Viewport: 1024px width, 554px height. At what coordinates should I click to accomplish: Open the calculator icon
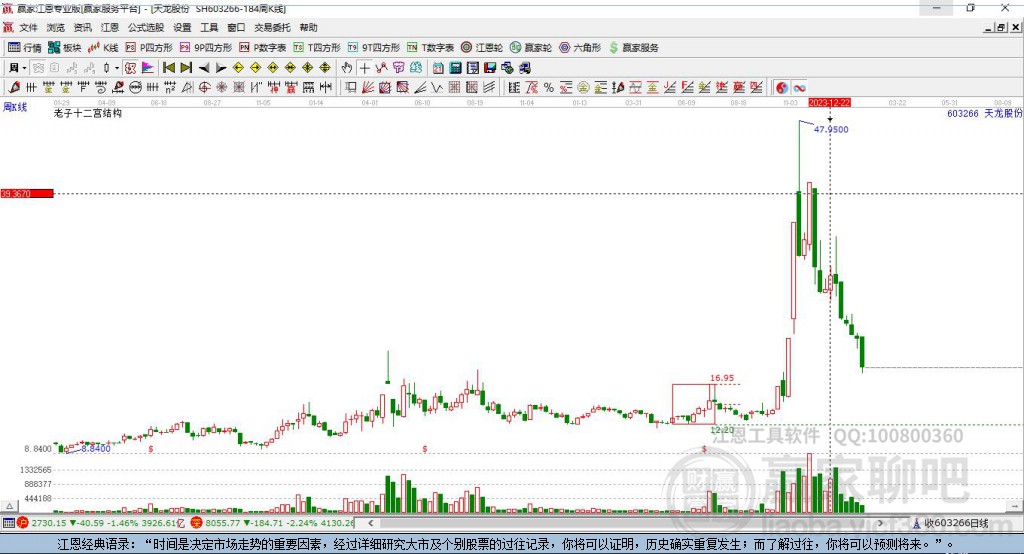(455, 68)
